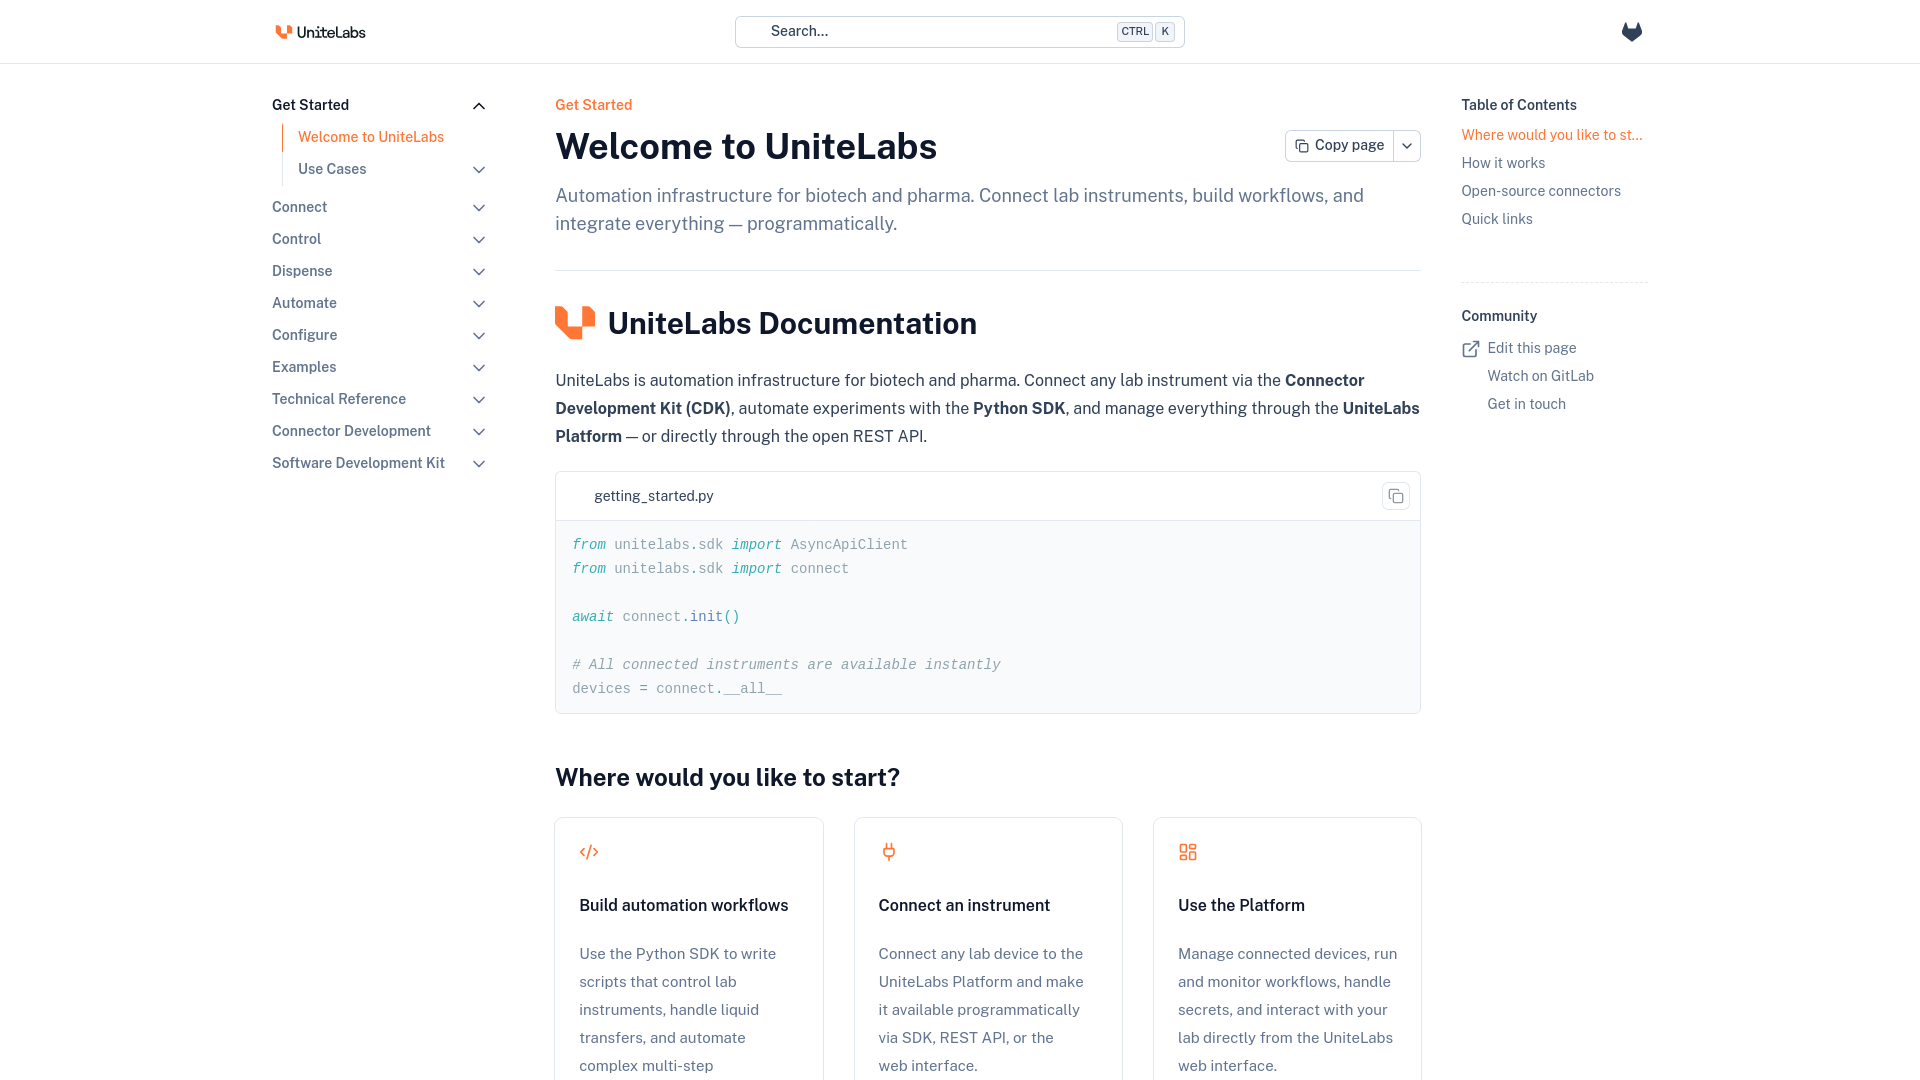Open Use Cases in the sidebar
Image resolution: width=1920 pixels, height=1080 pixels.
[332, 169]
